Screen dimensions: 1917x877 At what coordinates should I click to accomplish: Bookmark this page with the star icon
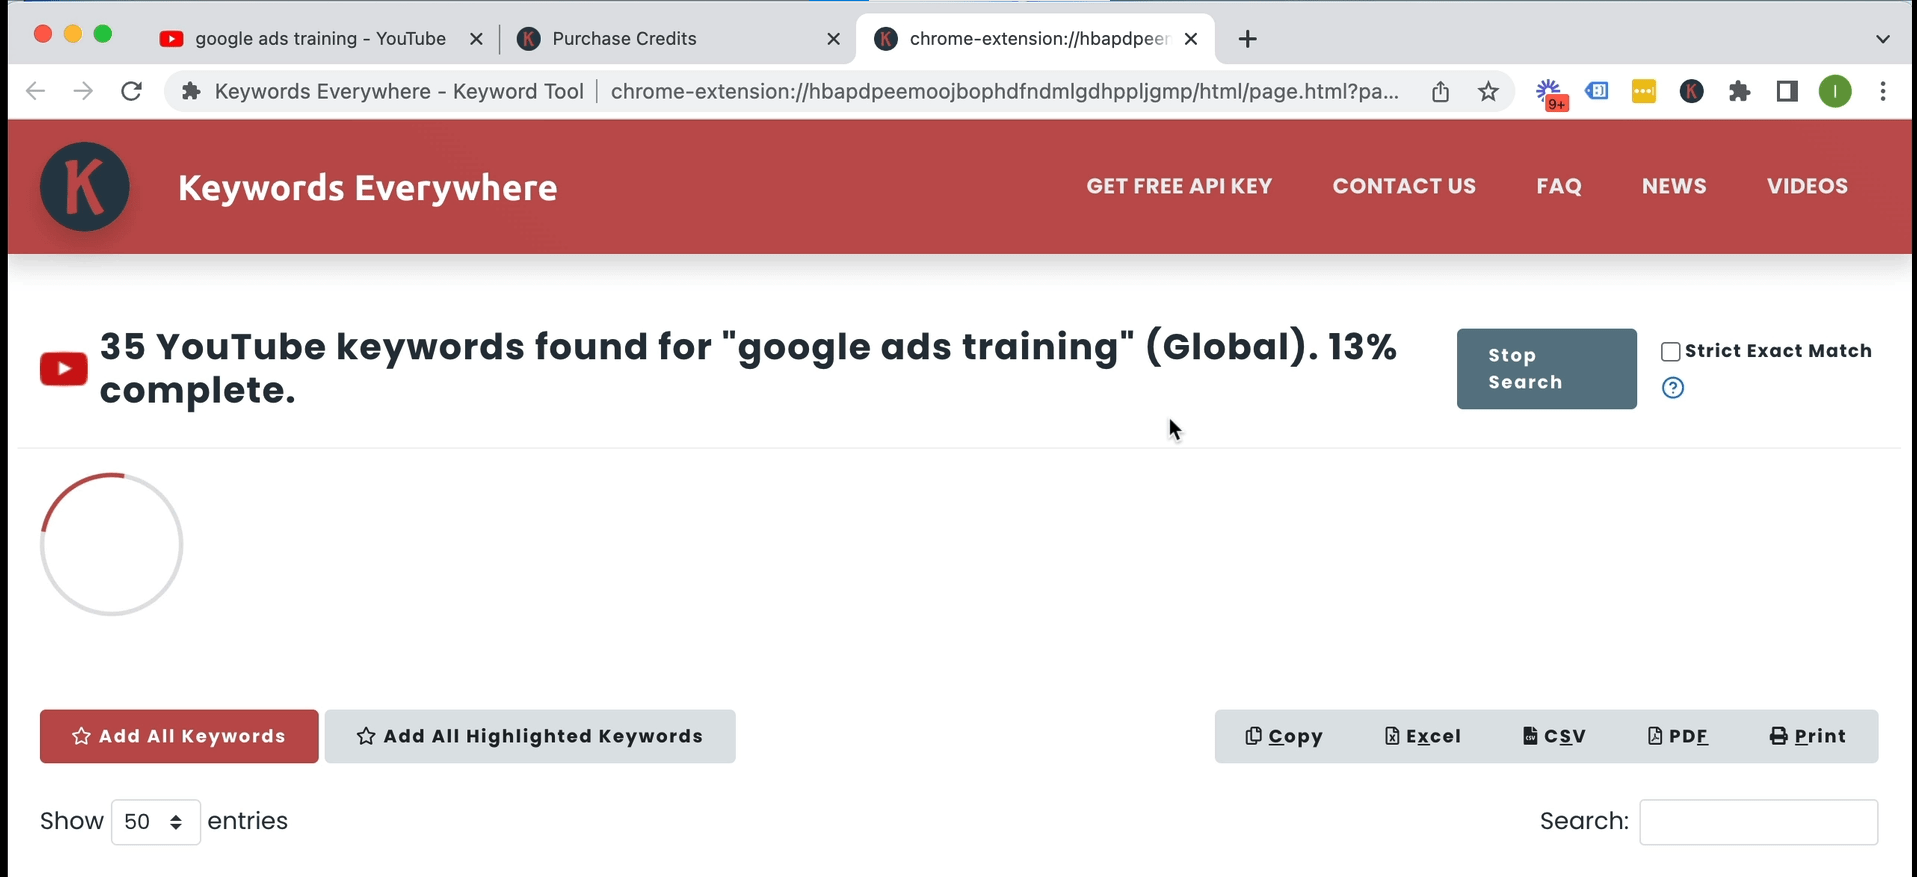click(1488, 92)
